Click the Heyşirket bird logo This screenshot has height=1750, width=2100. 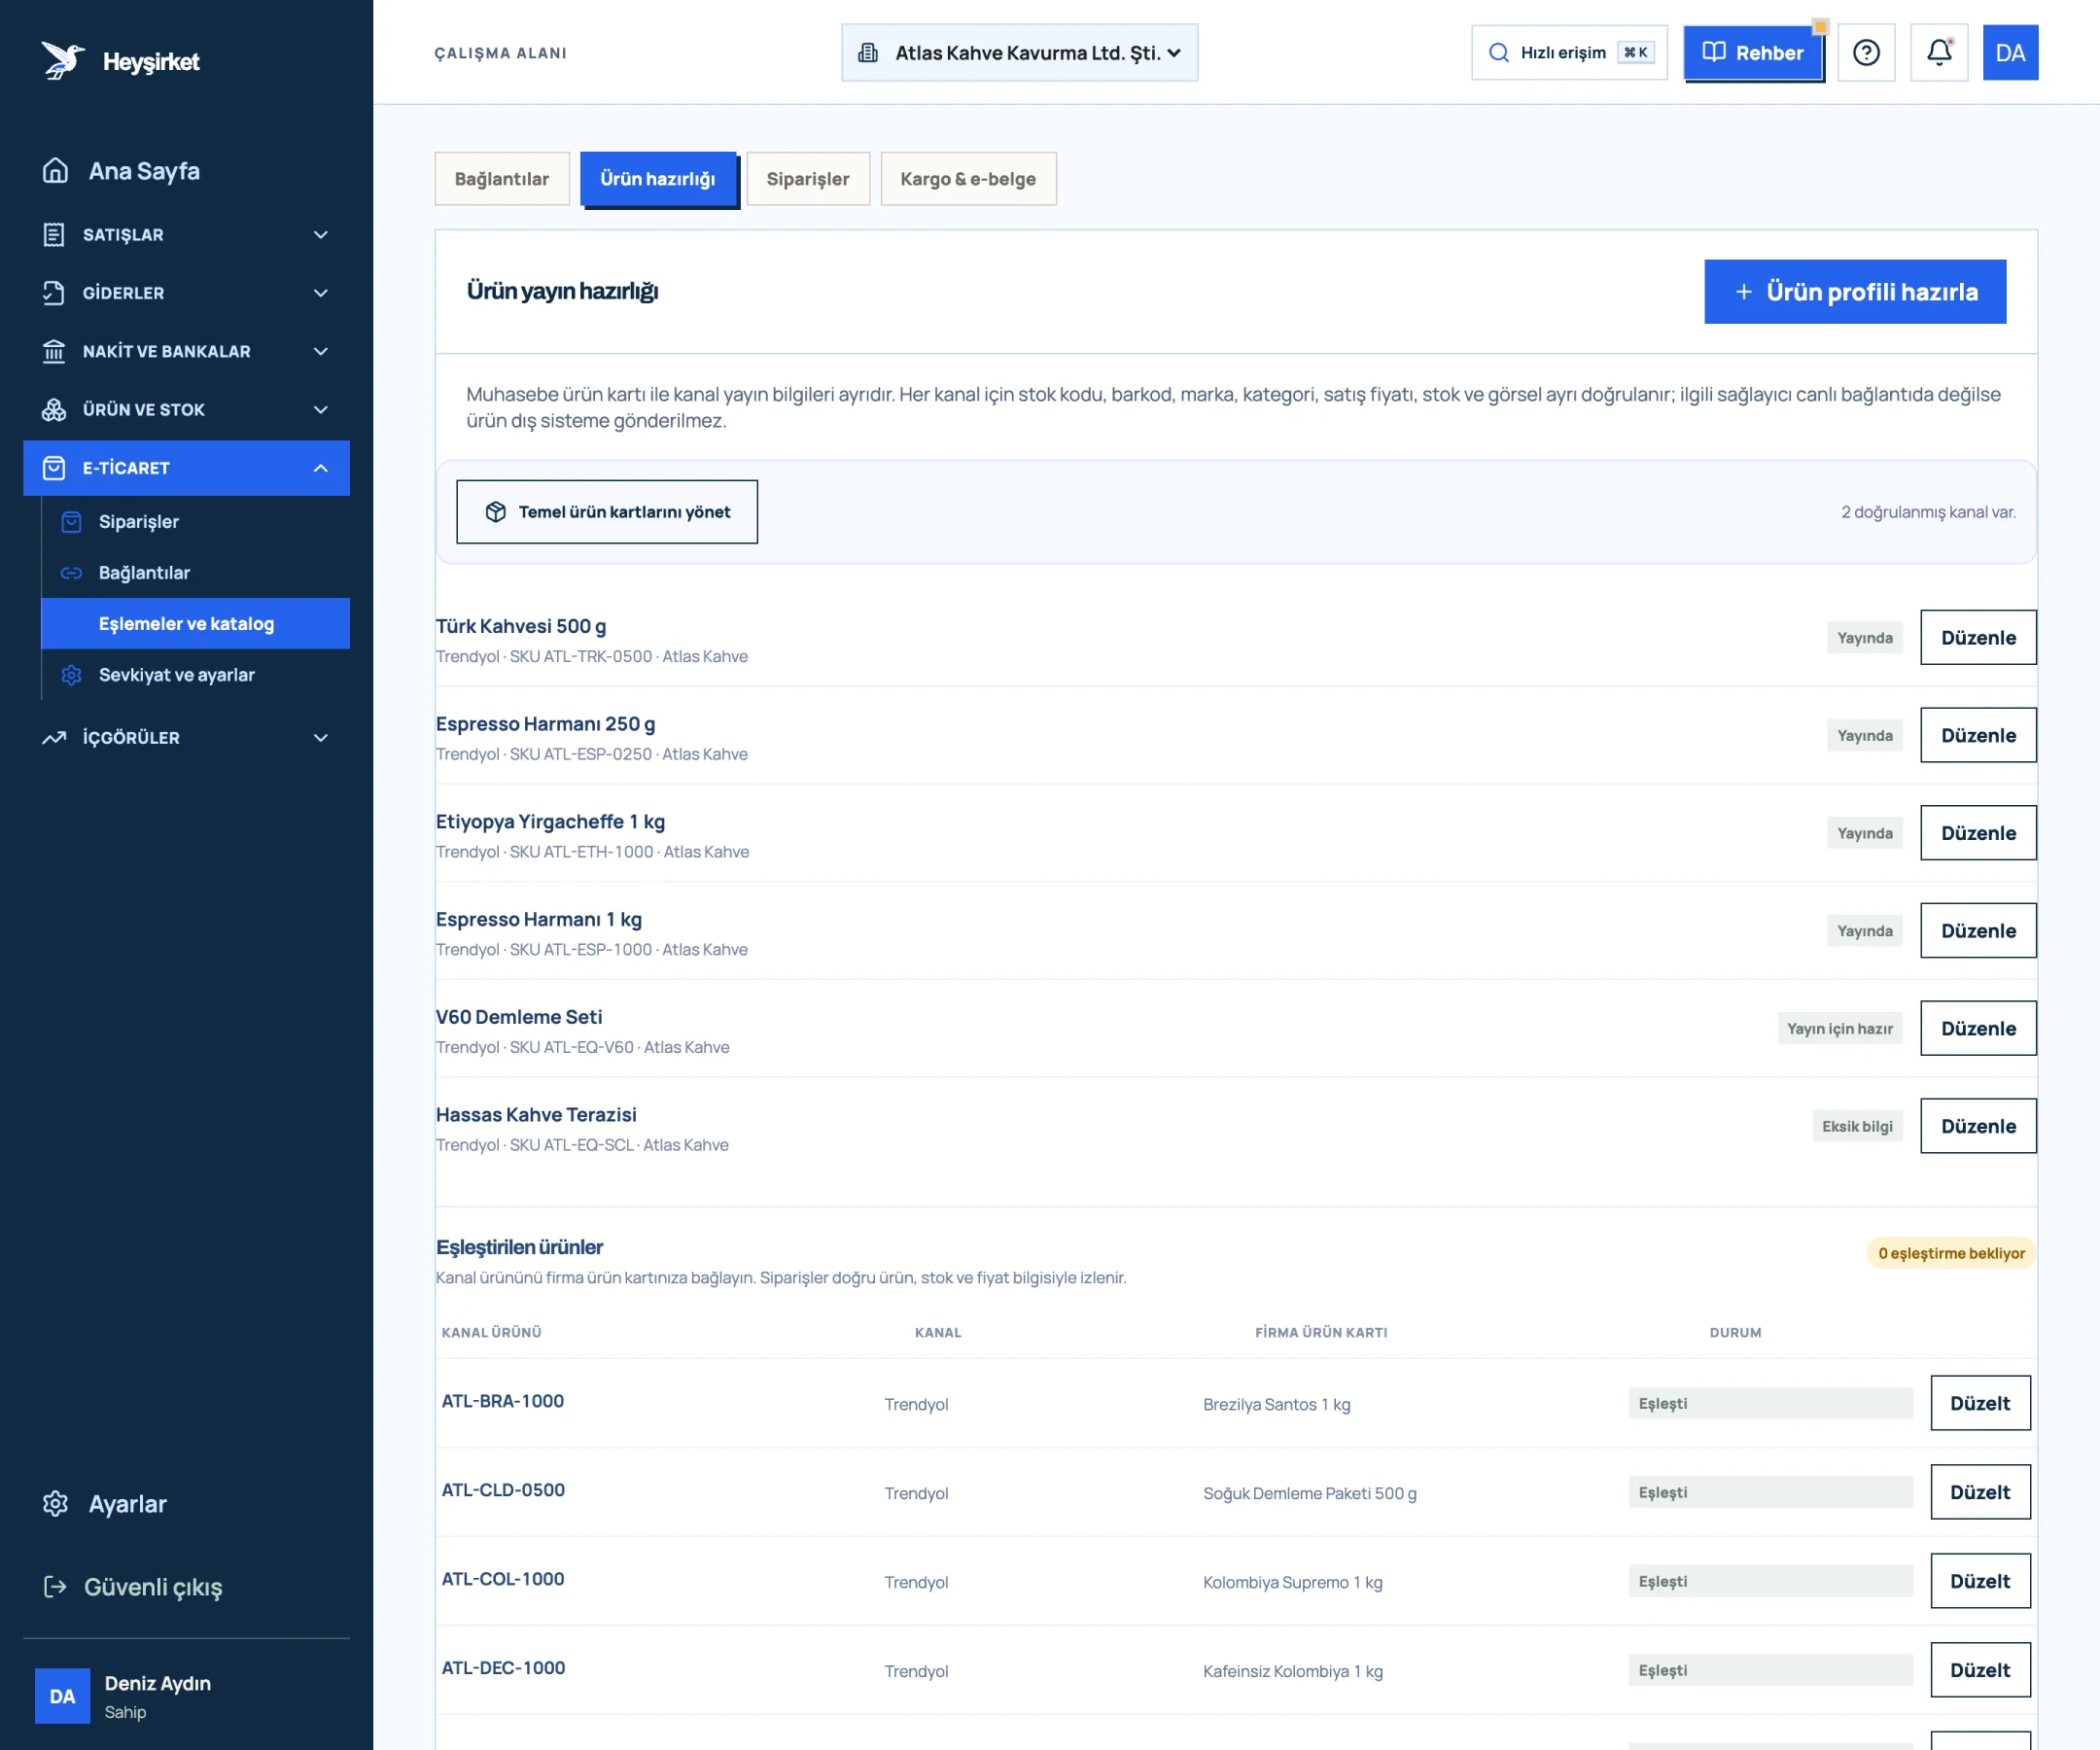pos(63,60)
